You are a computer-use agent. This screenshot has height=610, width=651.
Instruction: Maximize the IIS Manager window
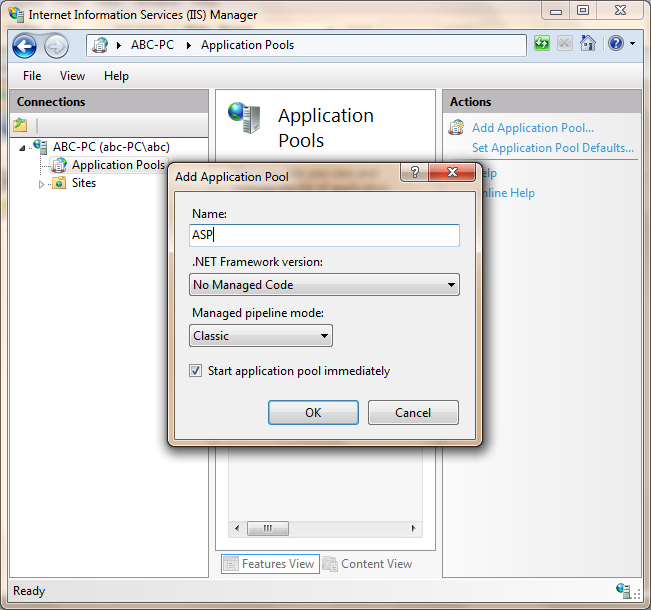(x=583, y=11)
